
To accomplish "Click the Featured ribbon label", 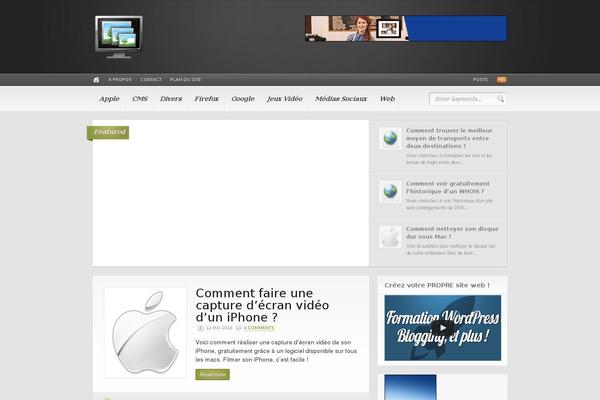I will point(108,132).
